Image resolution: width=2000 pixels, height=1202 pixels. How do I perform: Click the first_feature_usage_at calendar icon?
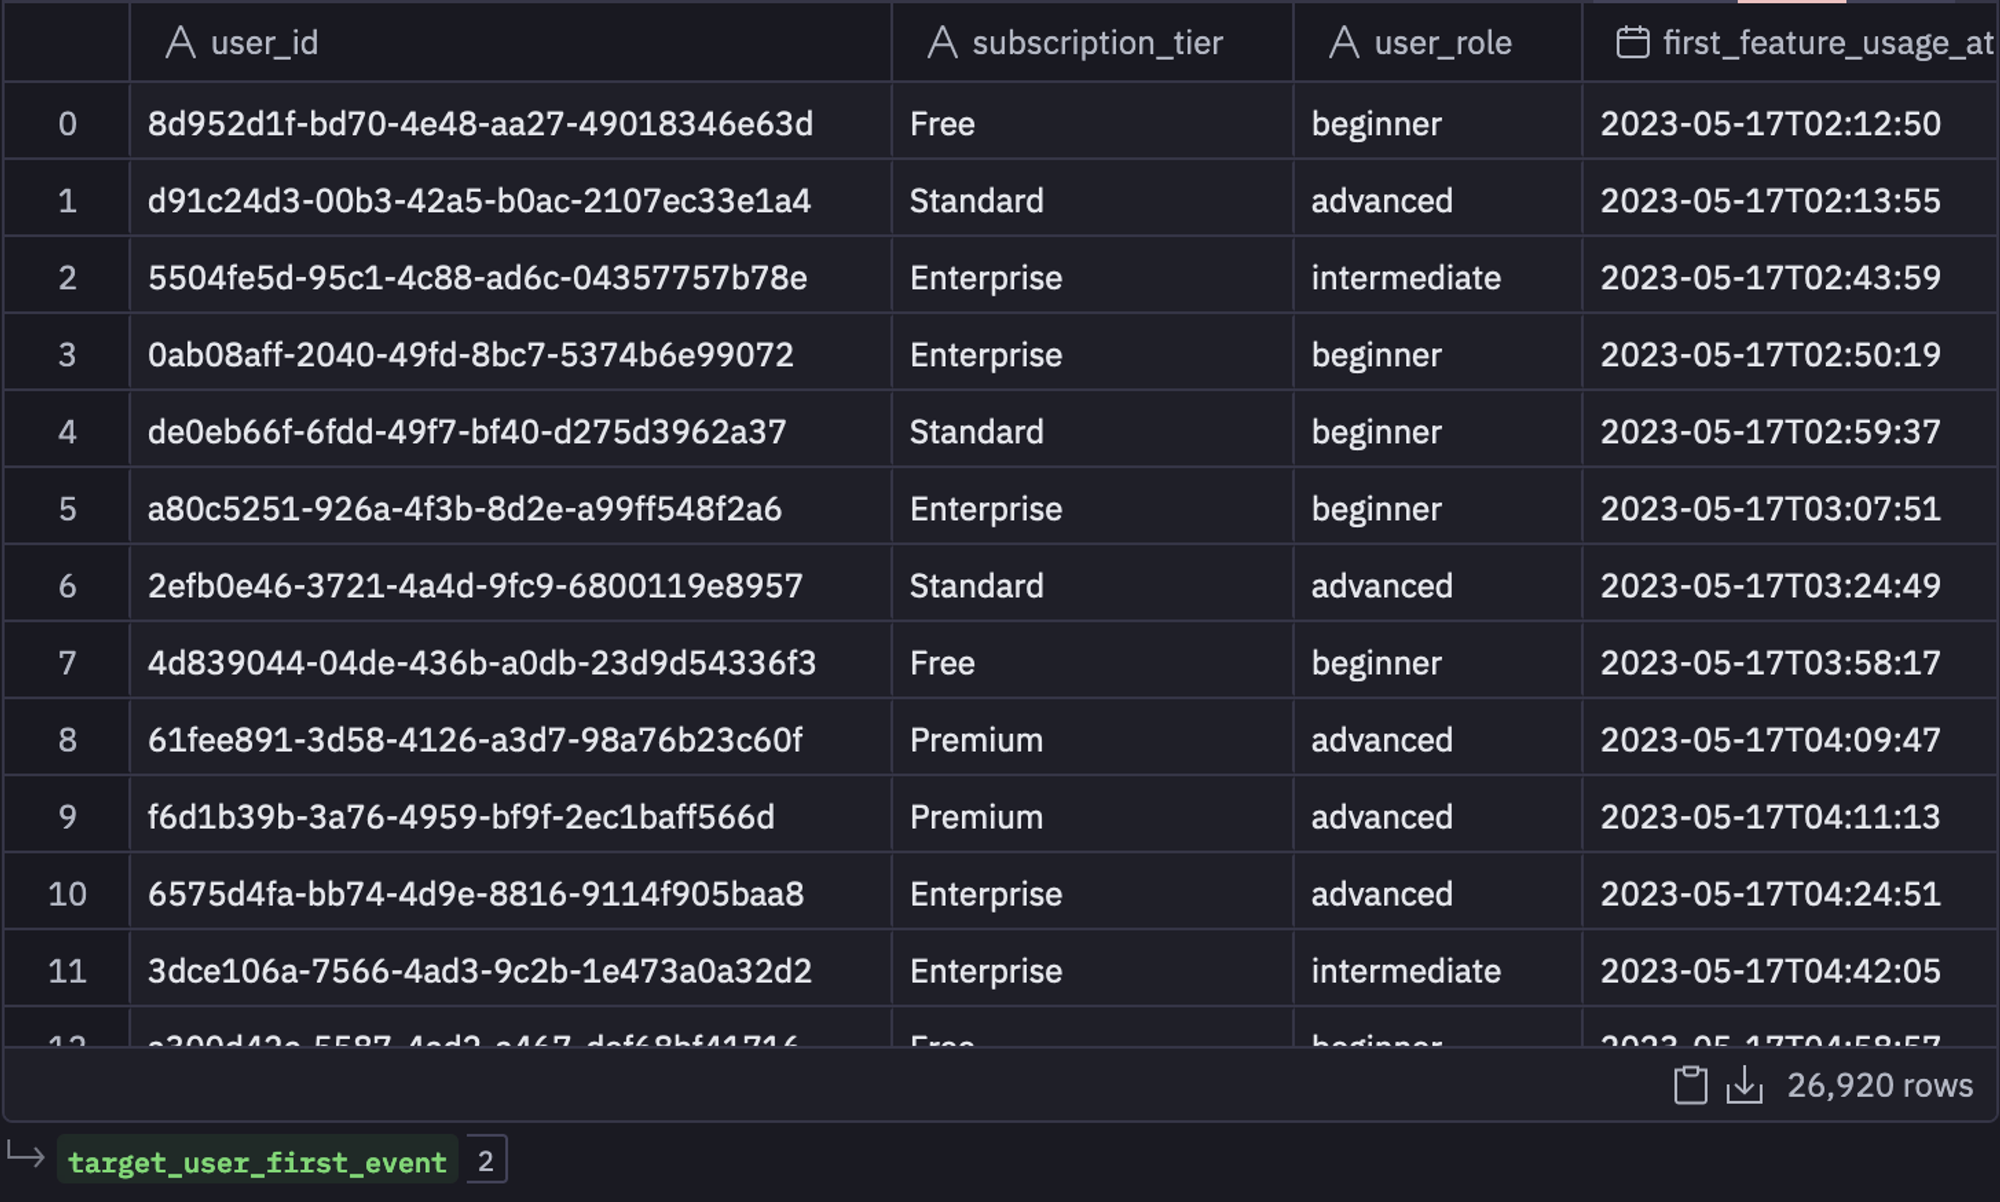tap(1632, 43)
